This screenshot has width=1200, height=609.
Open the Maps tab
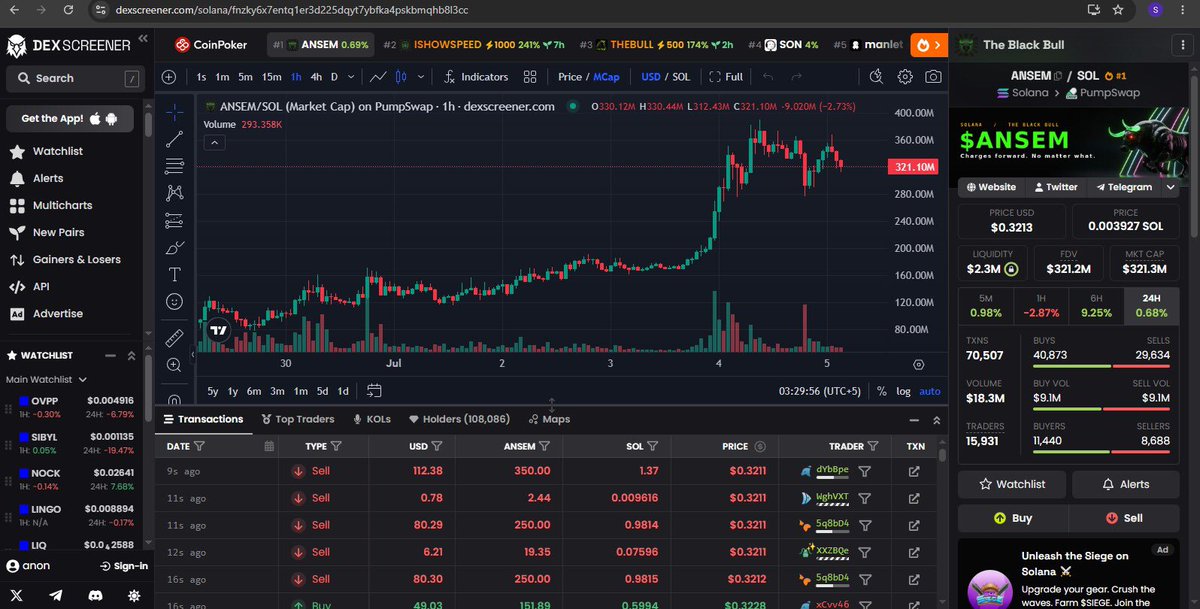[548, 419]
